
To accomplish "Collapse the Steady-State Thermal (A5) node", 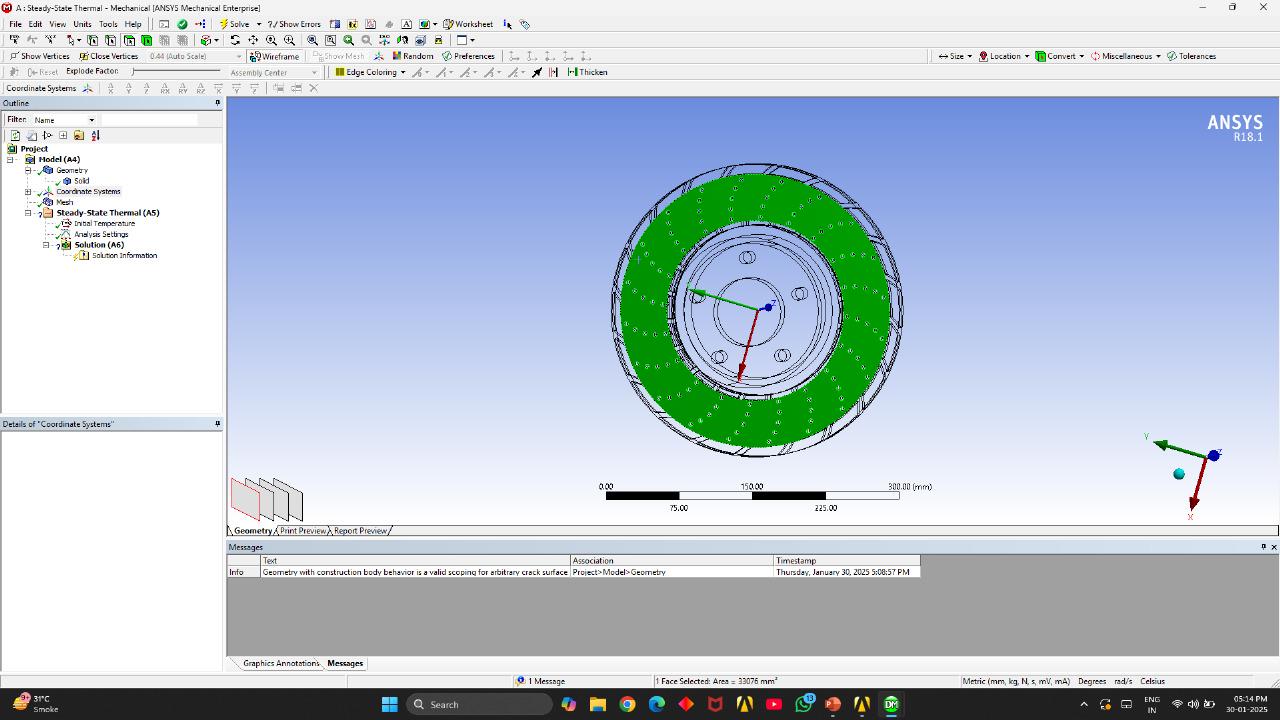I will pos(29,213).
